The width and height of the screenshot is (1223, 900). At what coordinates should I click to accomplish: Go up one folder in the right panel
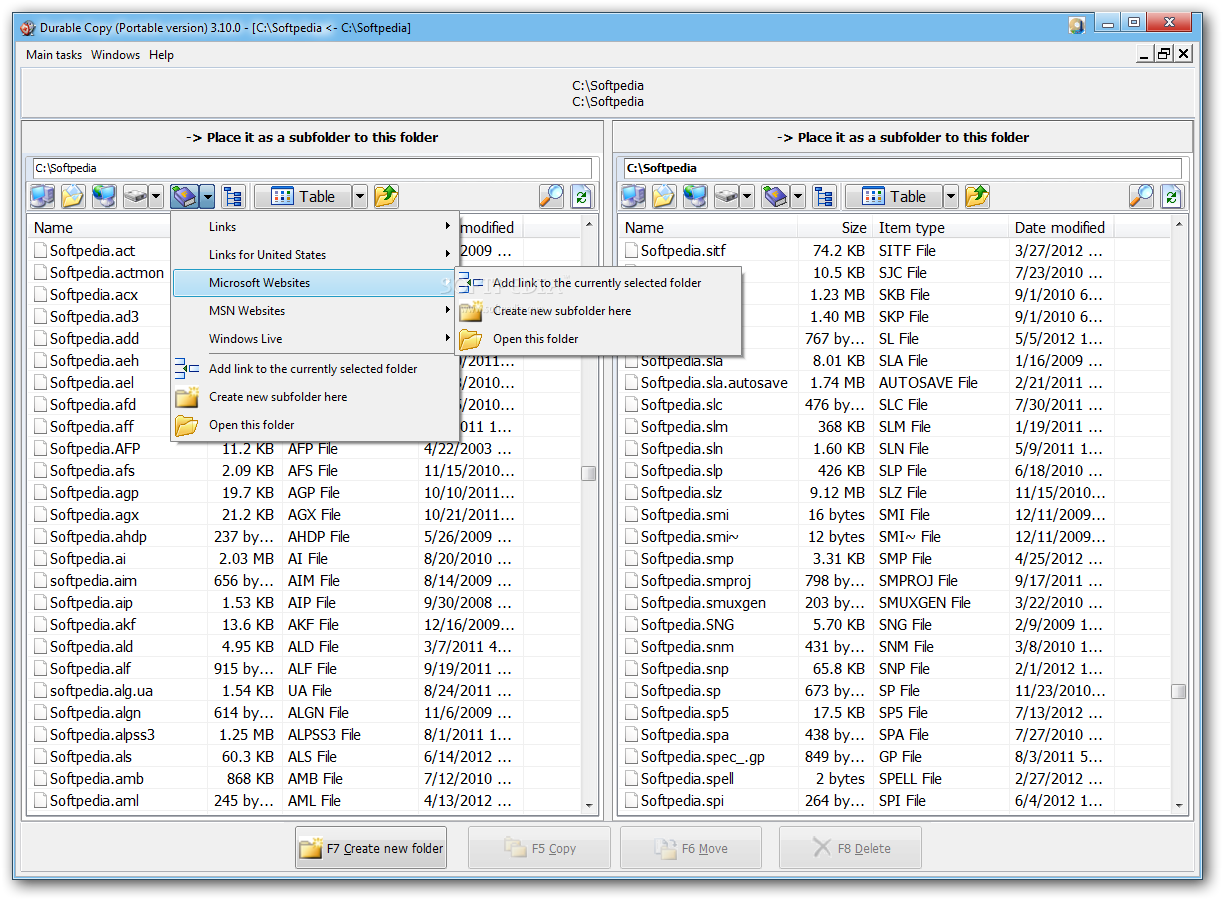[978, 196]
